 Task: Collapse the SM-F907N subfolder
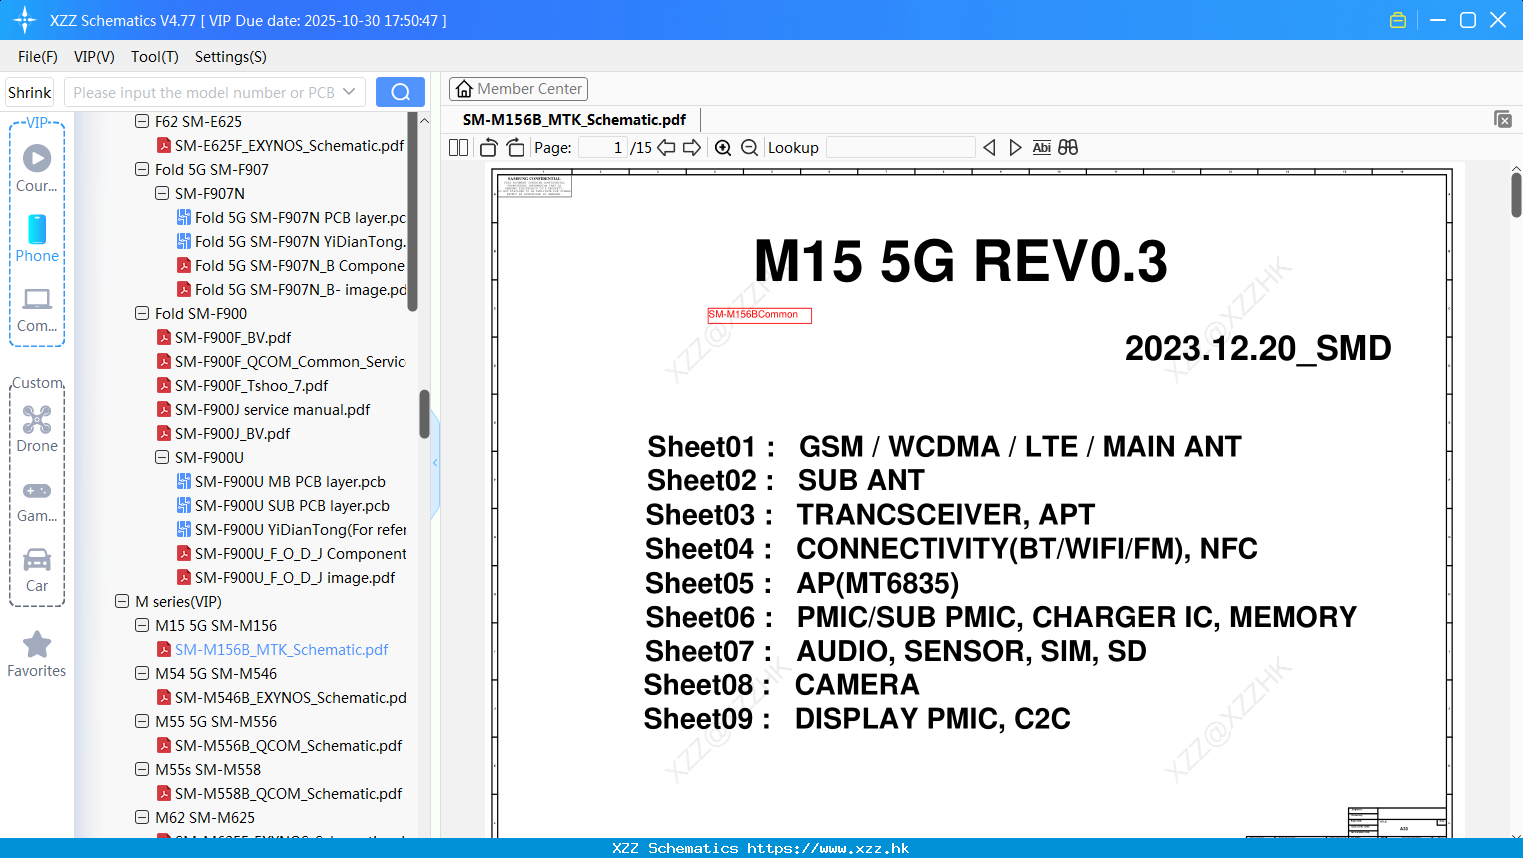(x=162, y=194)
